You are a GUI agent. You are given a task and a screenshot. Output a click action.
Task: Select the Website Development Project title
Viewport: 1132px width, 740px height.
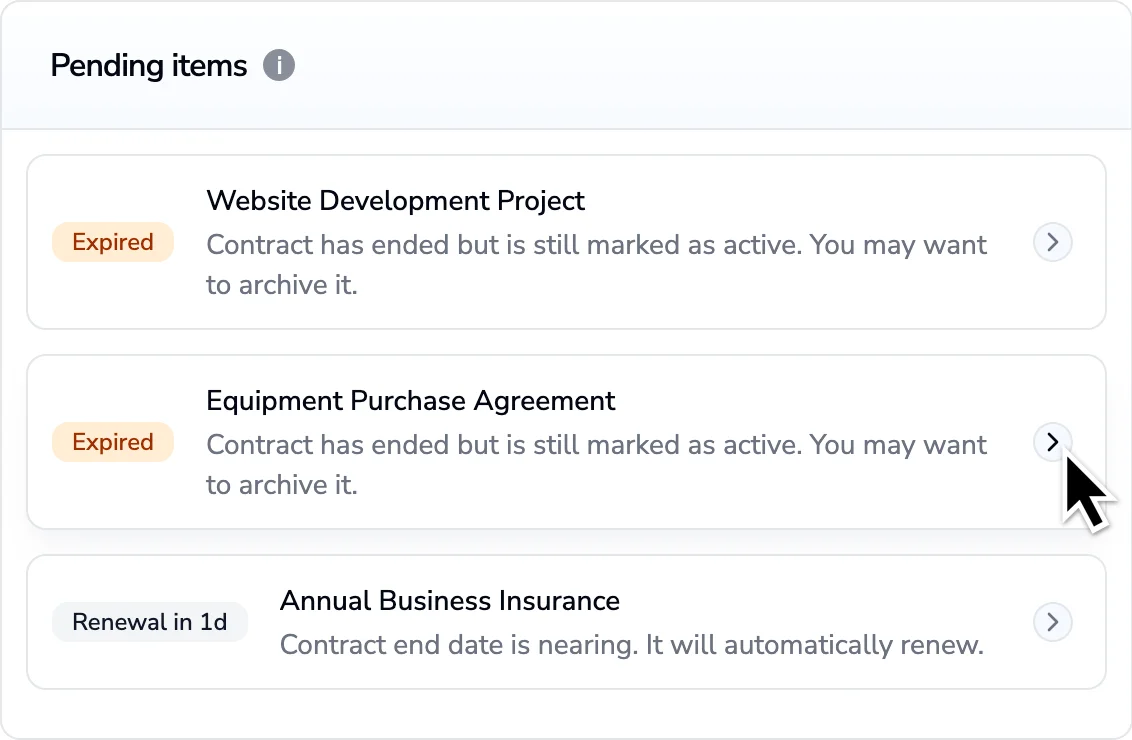point(395,201)
